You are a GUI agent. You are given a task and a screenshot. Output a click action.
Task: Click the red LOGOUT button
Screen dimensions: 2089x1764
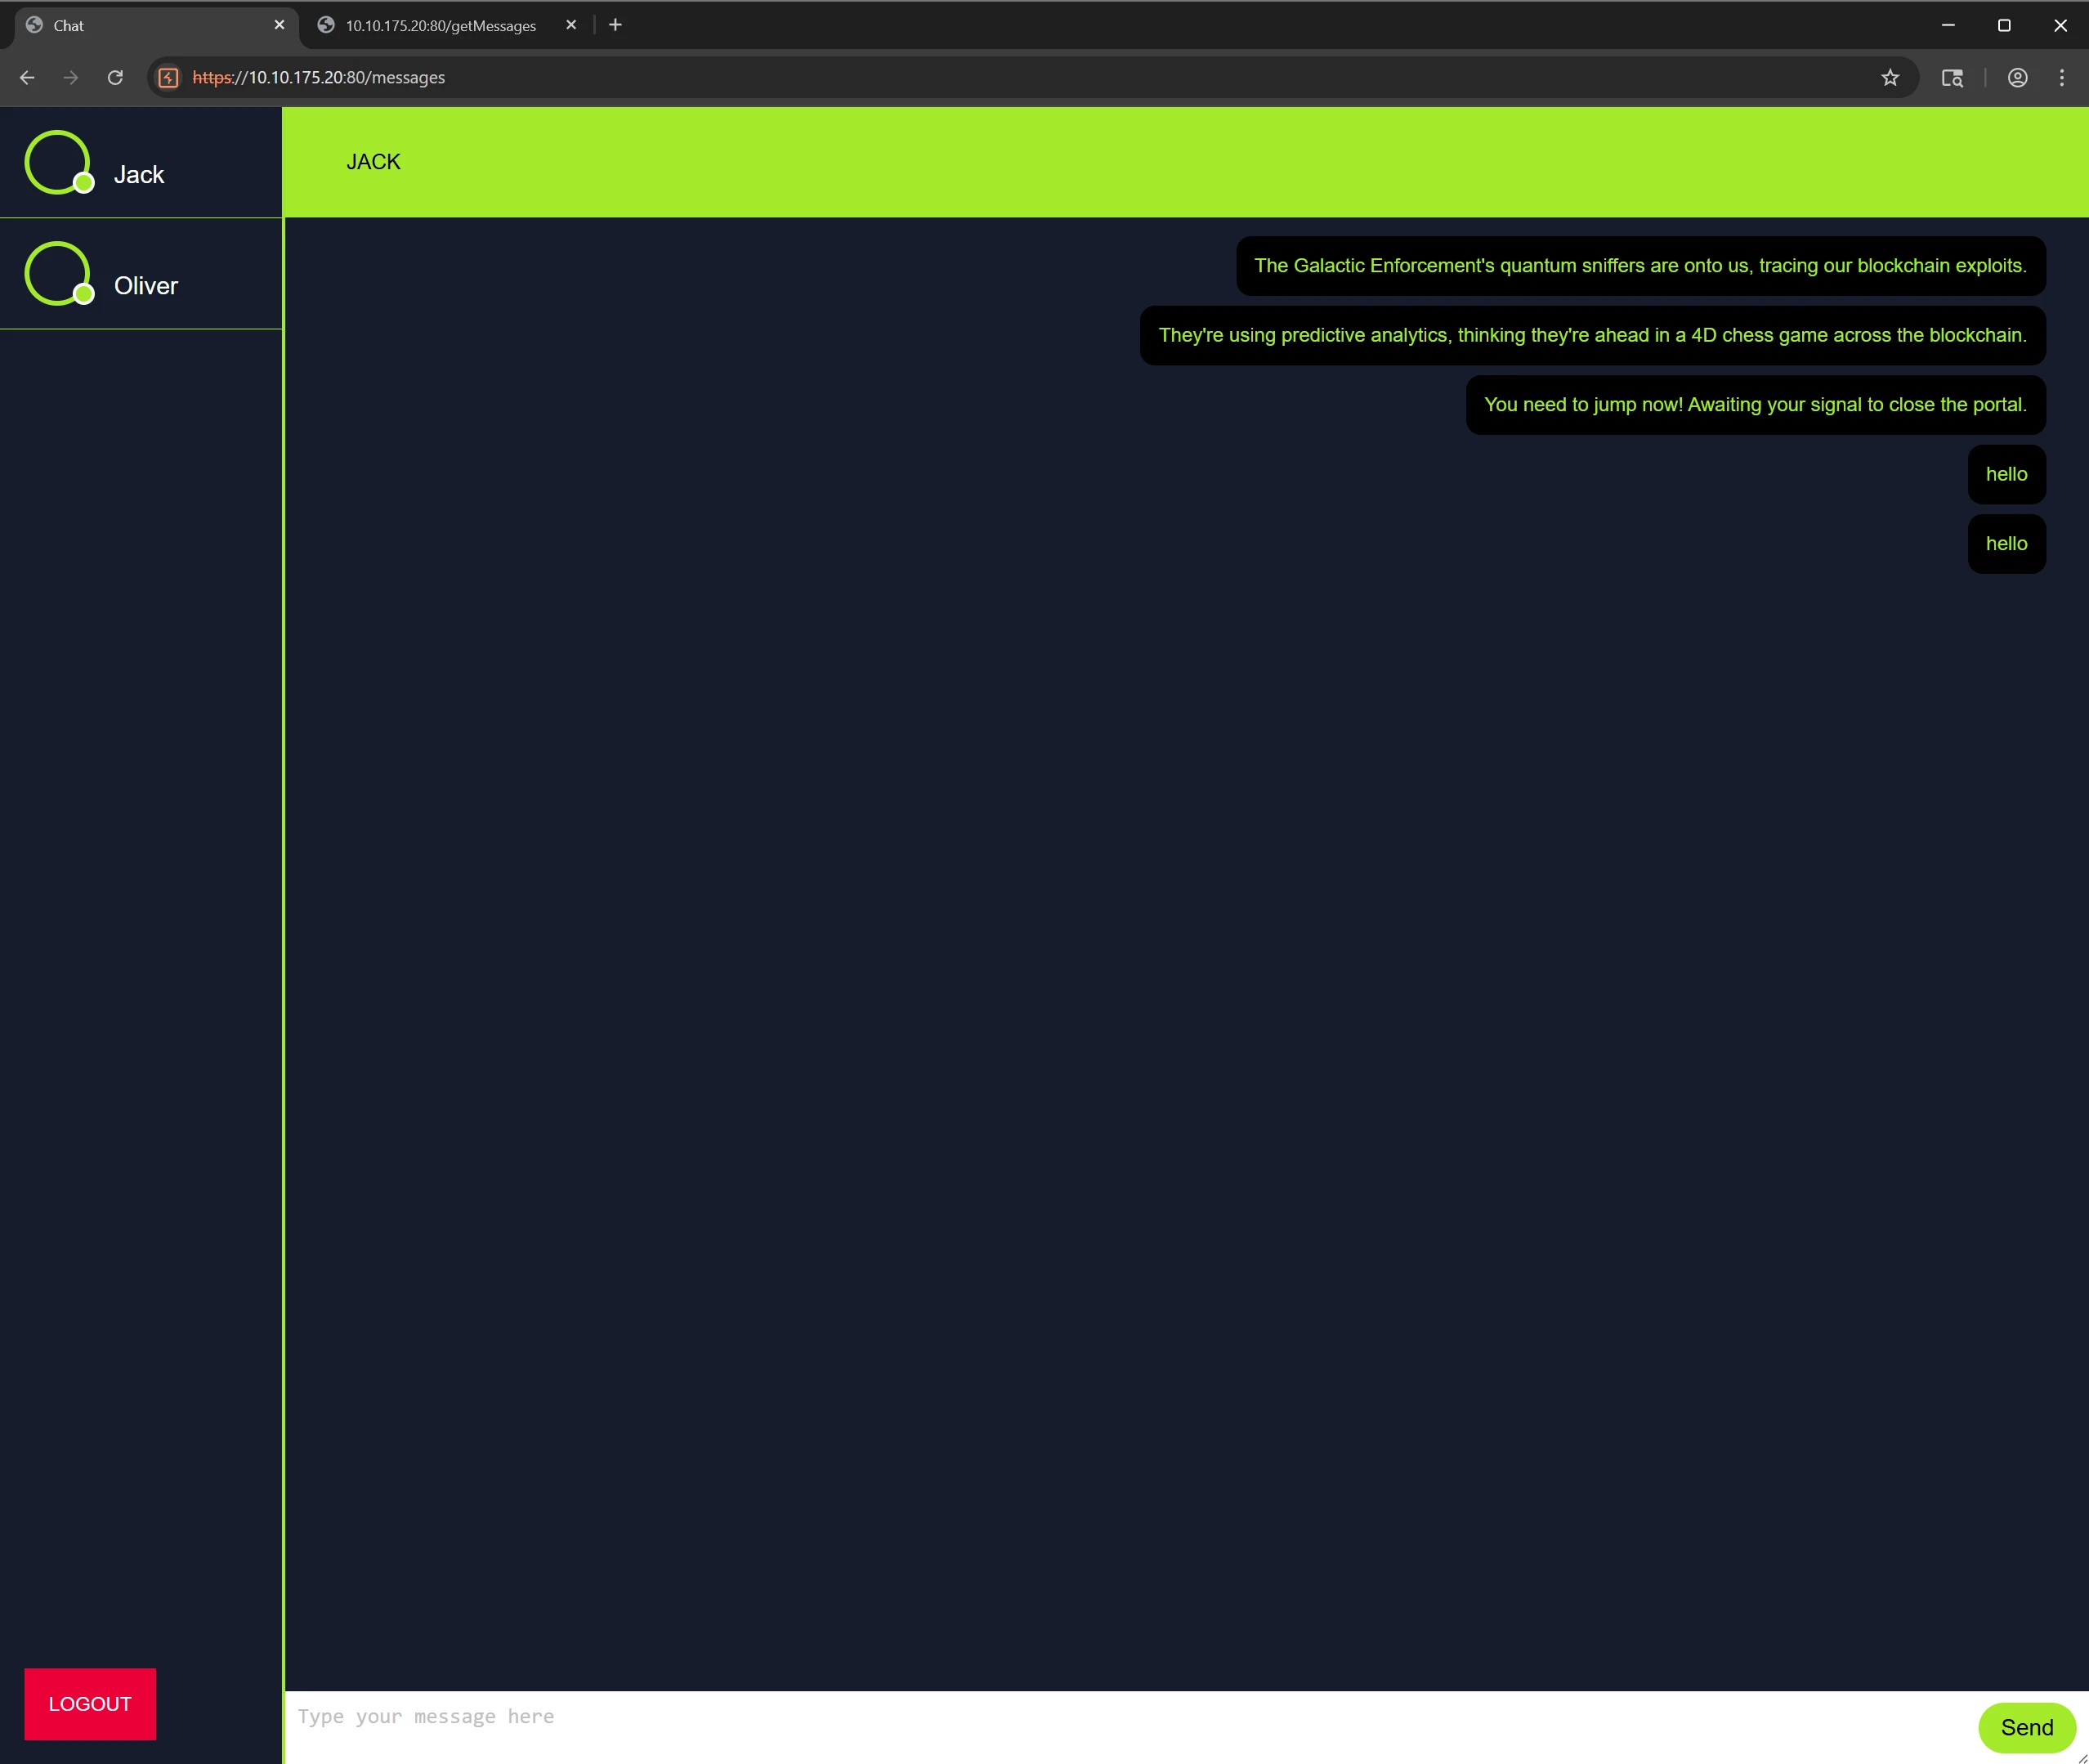pos(90,1703)
